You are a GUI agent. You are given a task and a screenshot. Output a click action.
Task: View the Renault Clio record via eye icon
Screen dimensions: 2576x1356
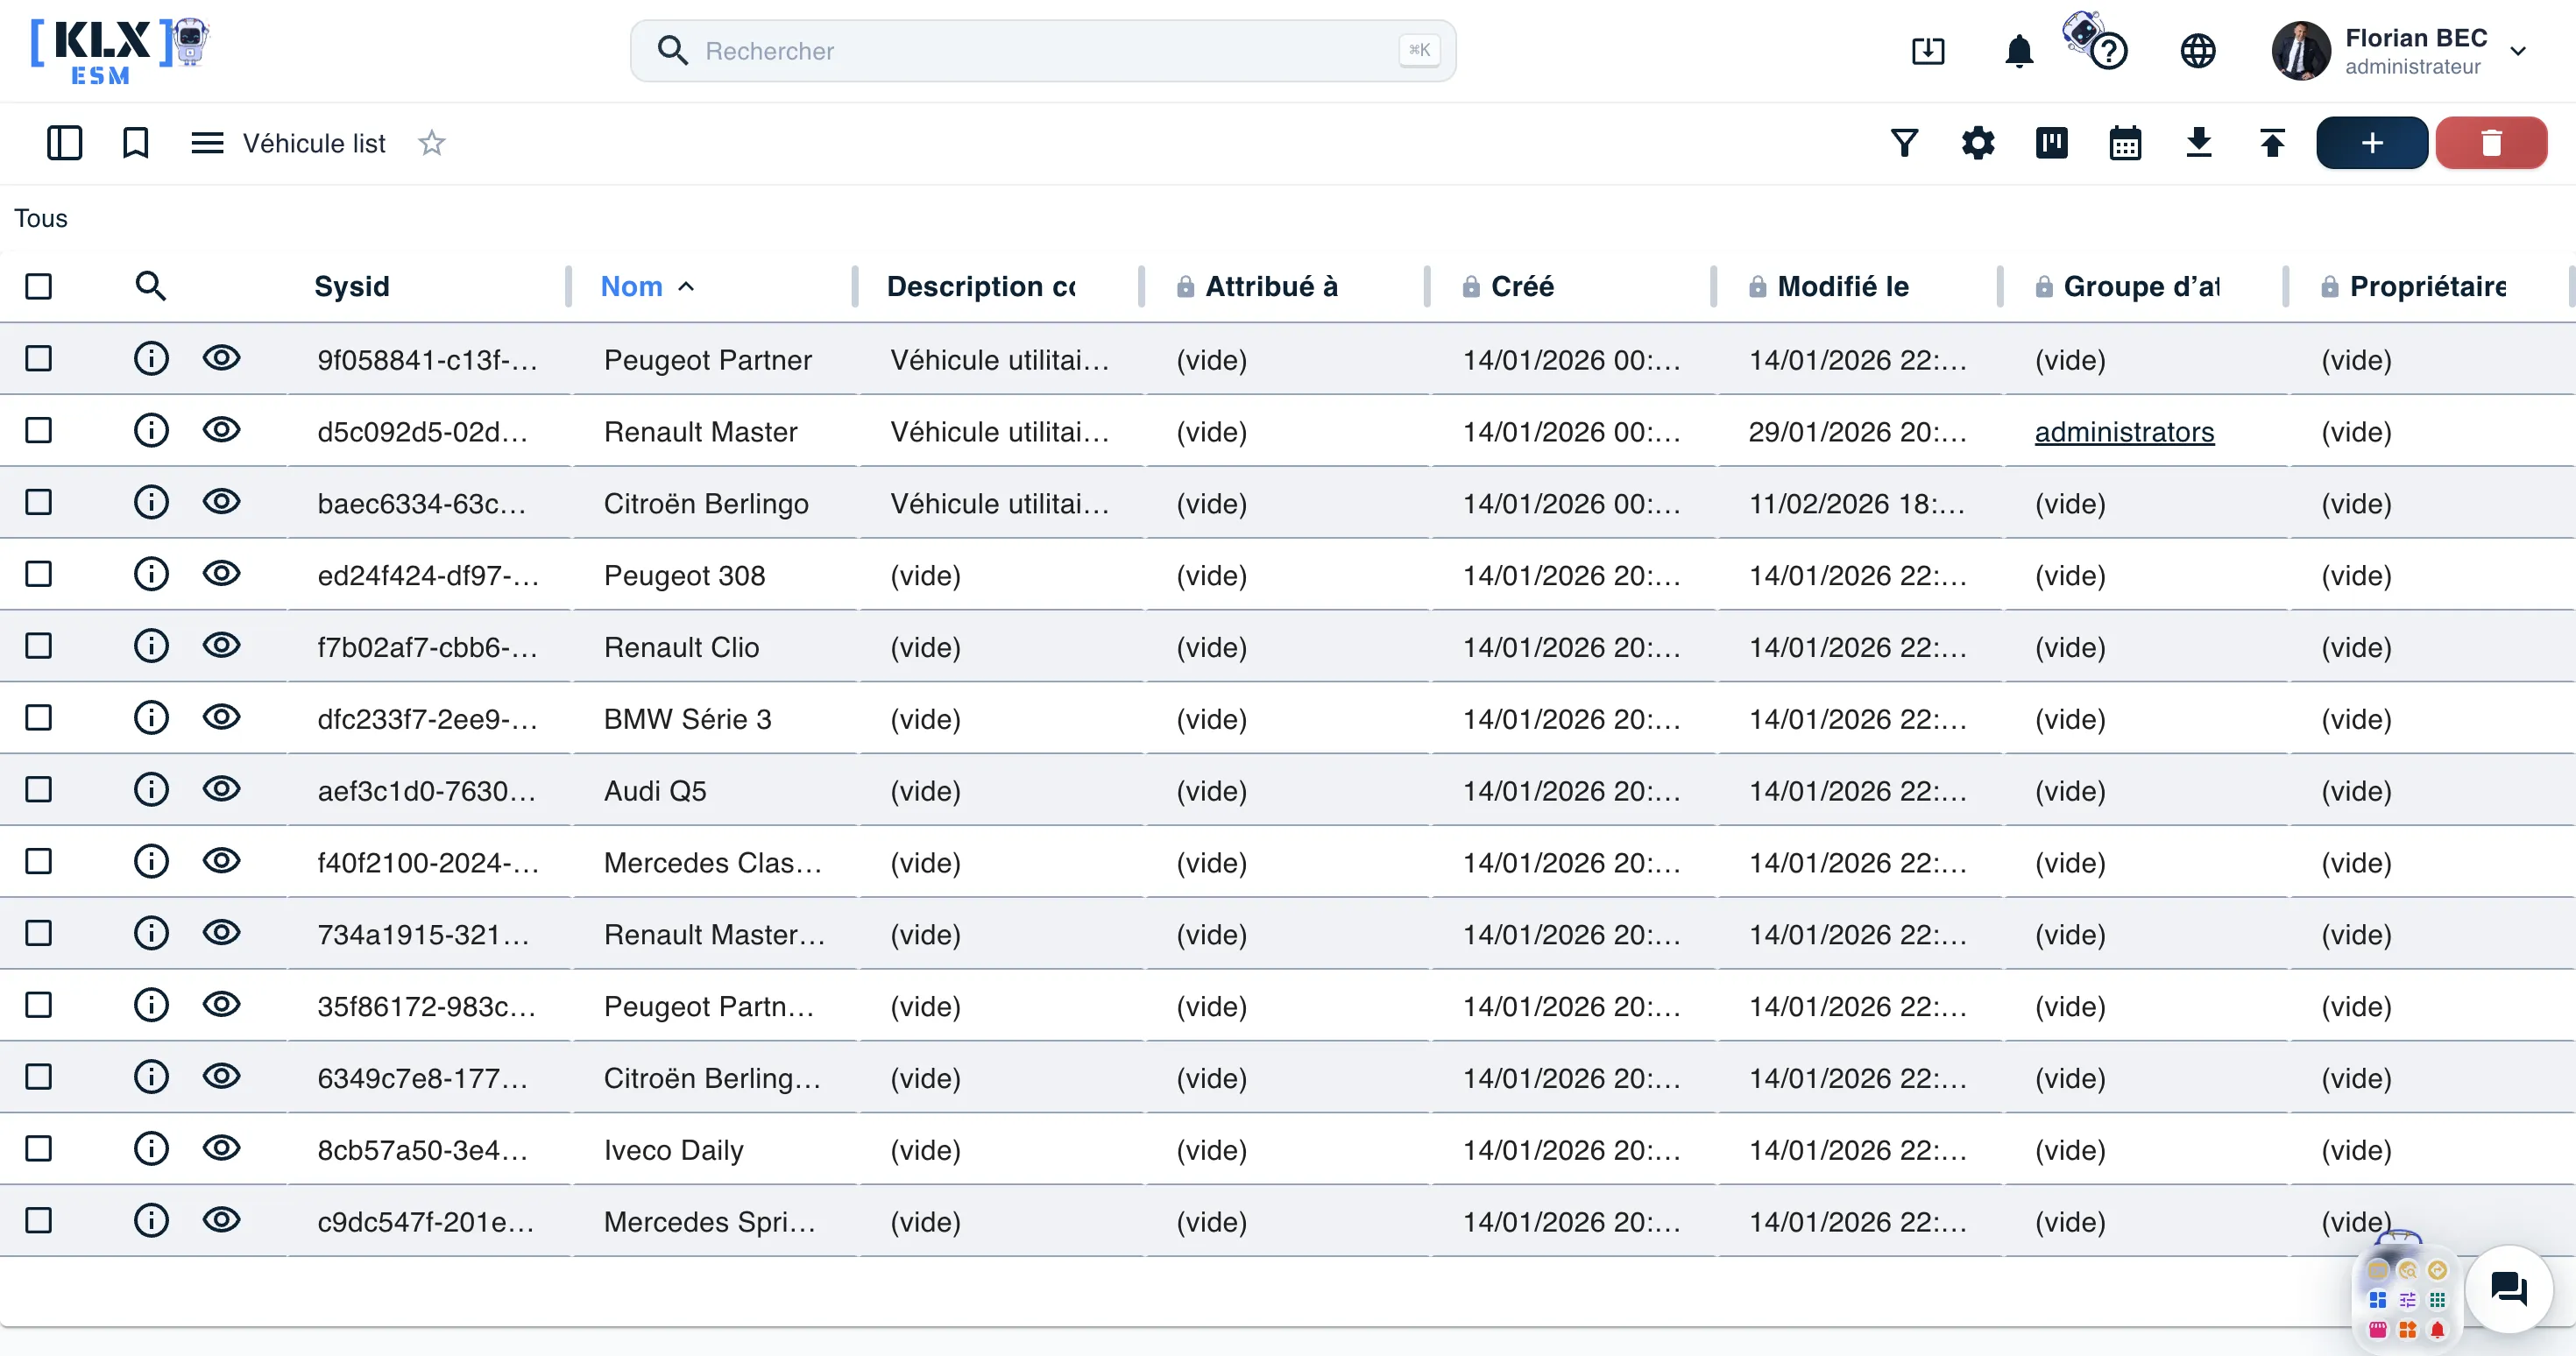221,645
